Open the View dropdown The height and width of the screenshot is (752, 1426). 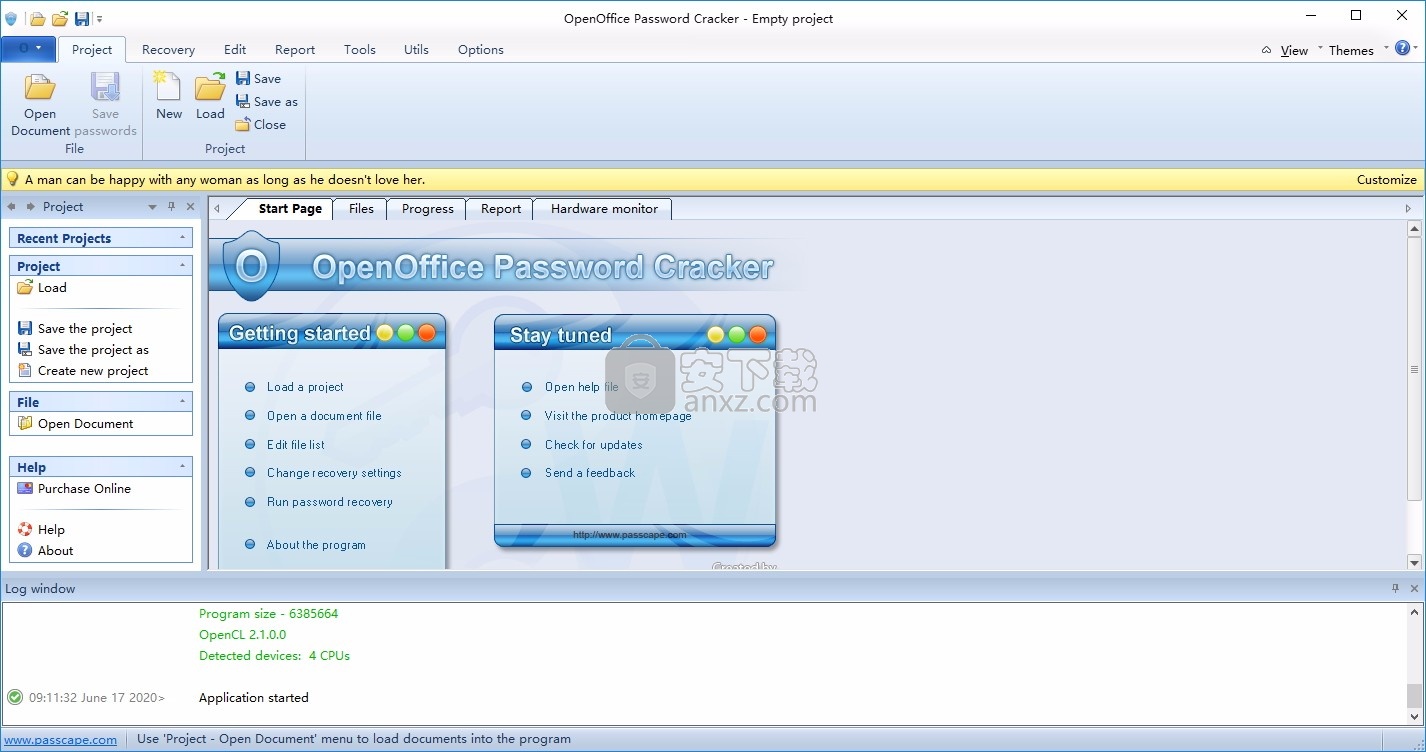pos(1294,50)
